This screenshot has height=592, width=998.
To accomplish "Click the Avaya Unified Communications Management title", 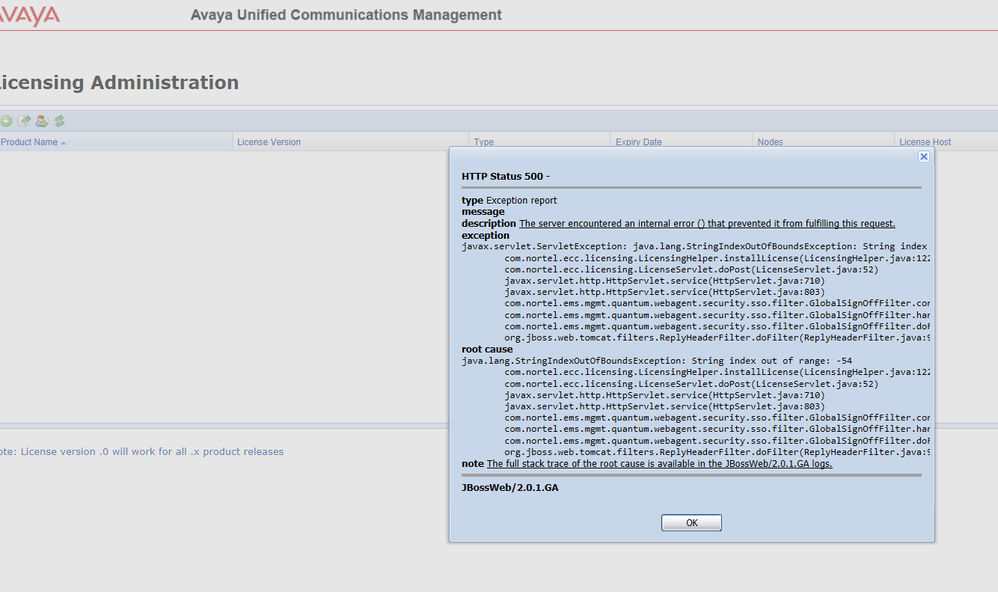I will click(x=346, y=15).
